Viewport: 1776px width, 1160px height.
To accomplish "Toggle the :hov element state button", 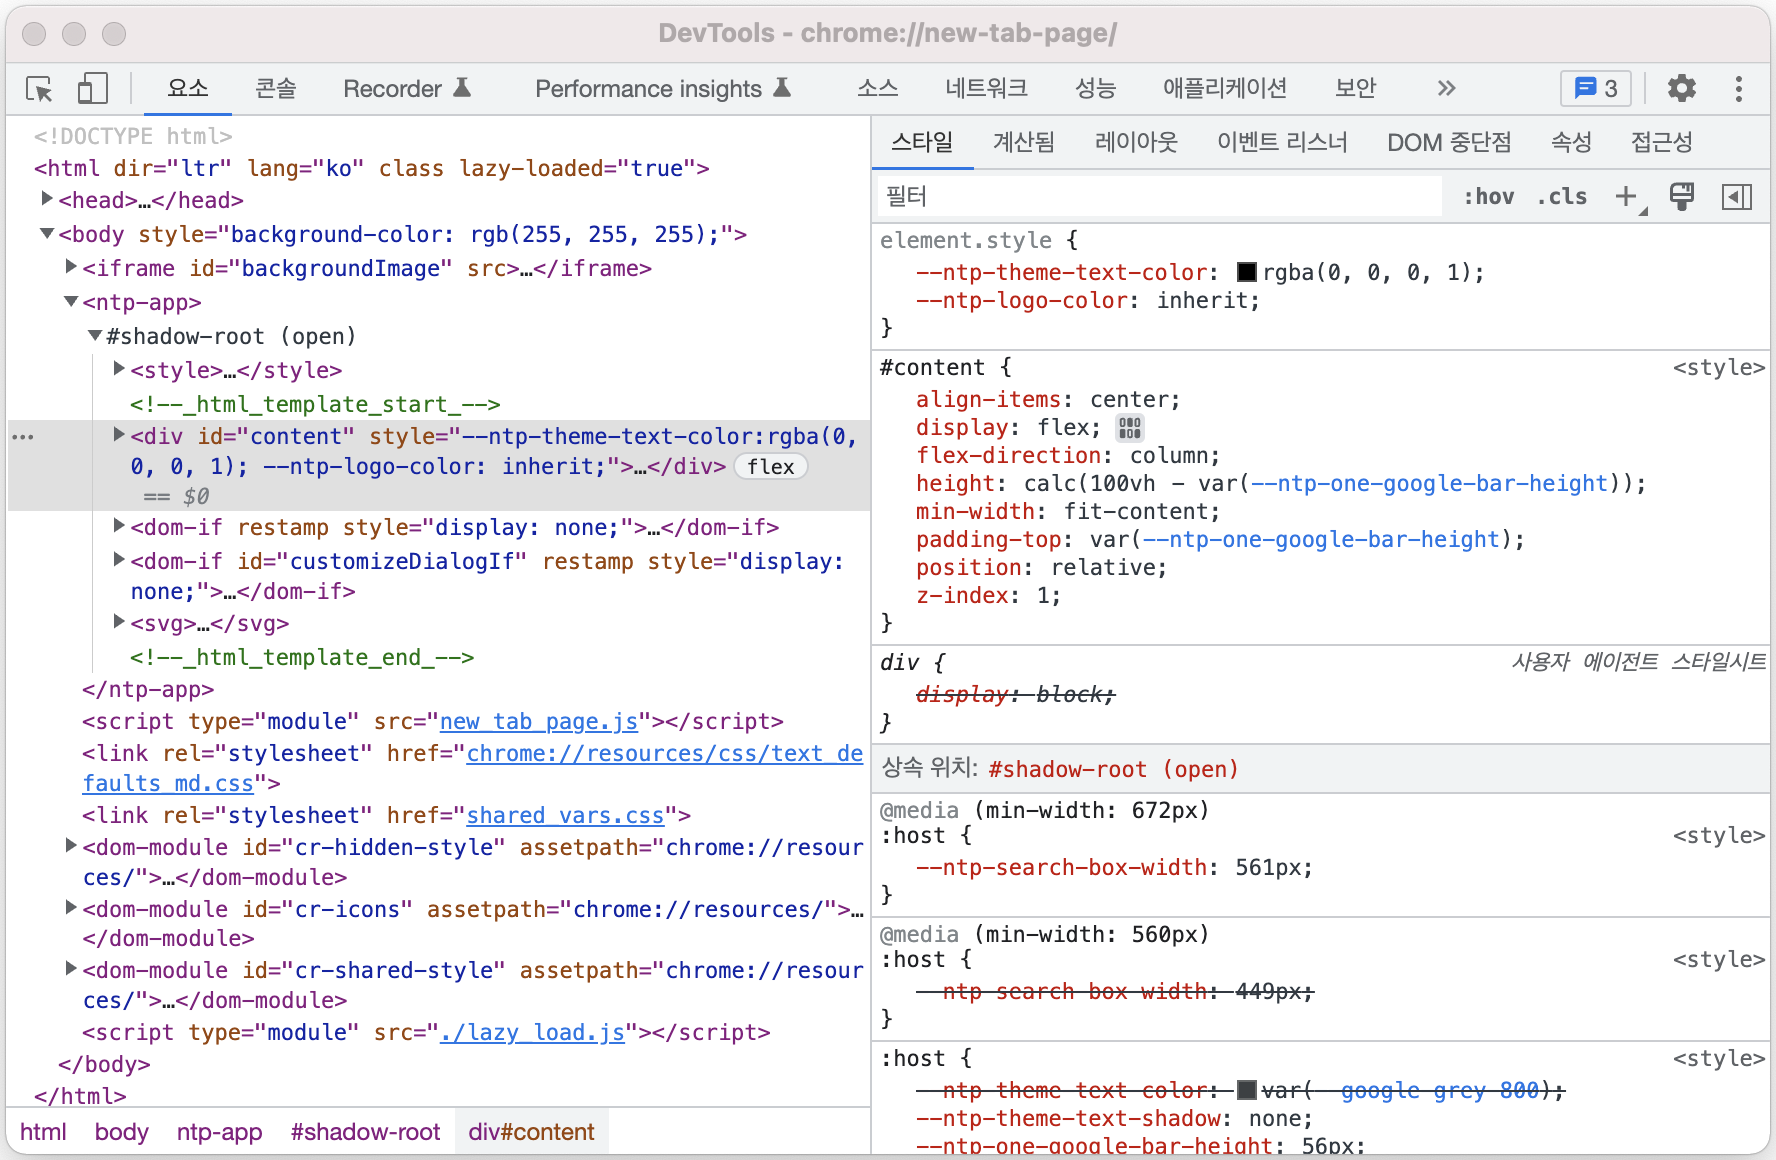I will click(1489, 197).
